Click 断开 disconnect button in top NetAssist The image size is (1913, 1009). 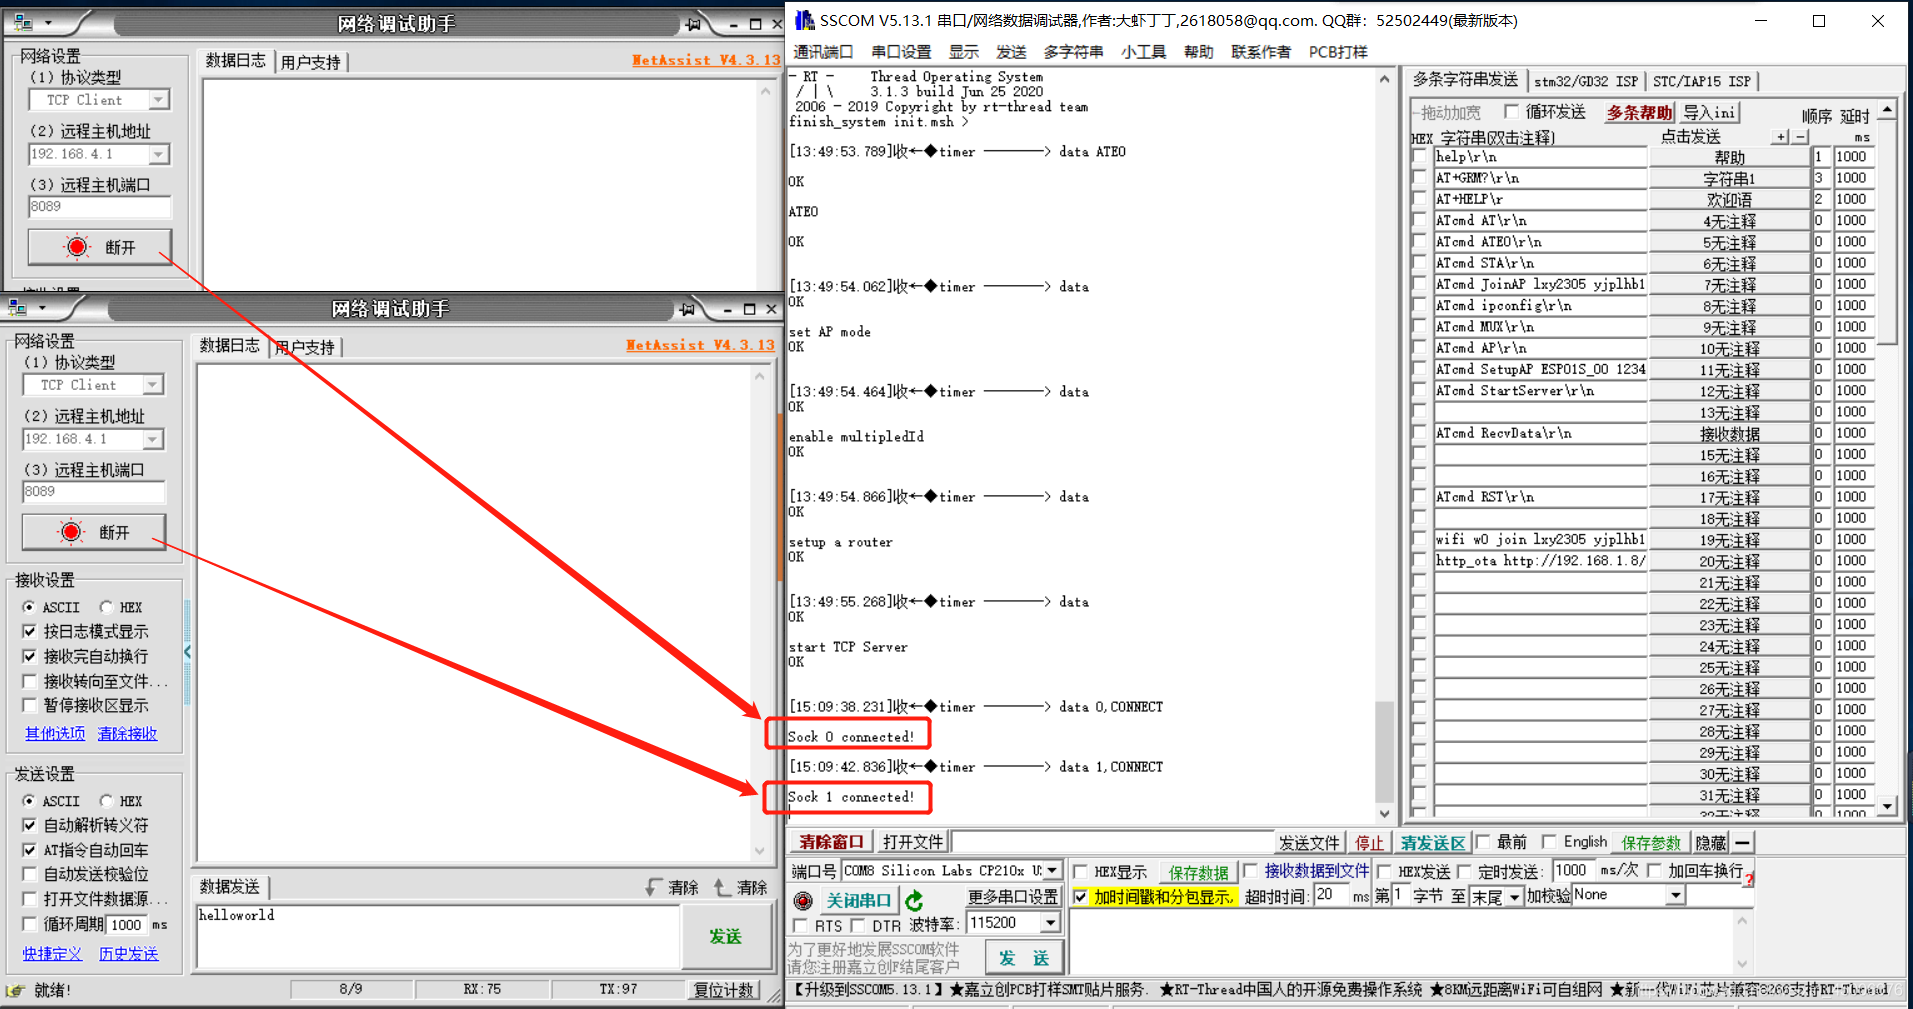[x=100, y=247]
